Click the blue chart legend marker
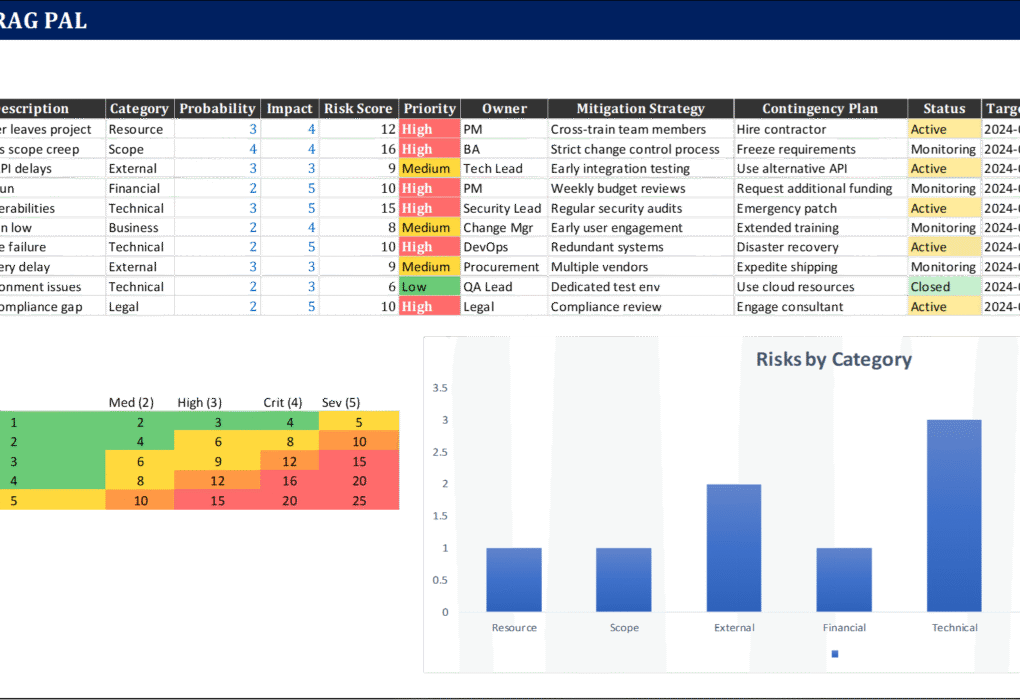1020x700 pixels. tap(834, 654)
